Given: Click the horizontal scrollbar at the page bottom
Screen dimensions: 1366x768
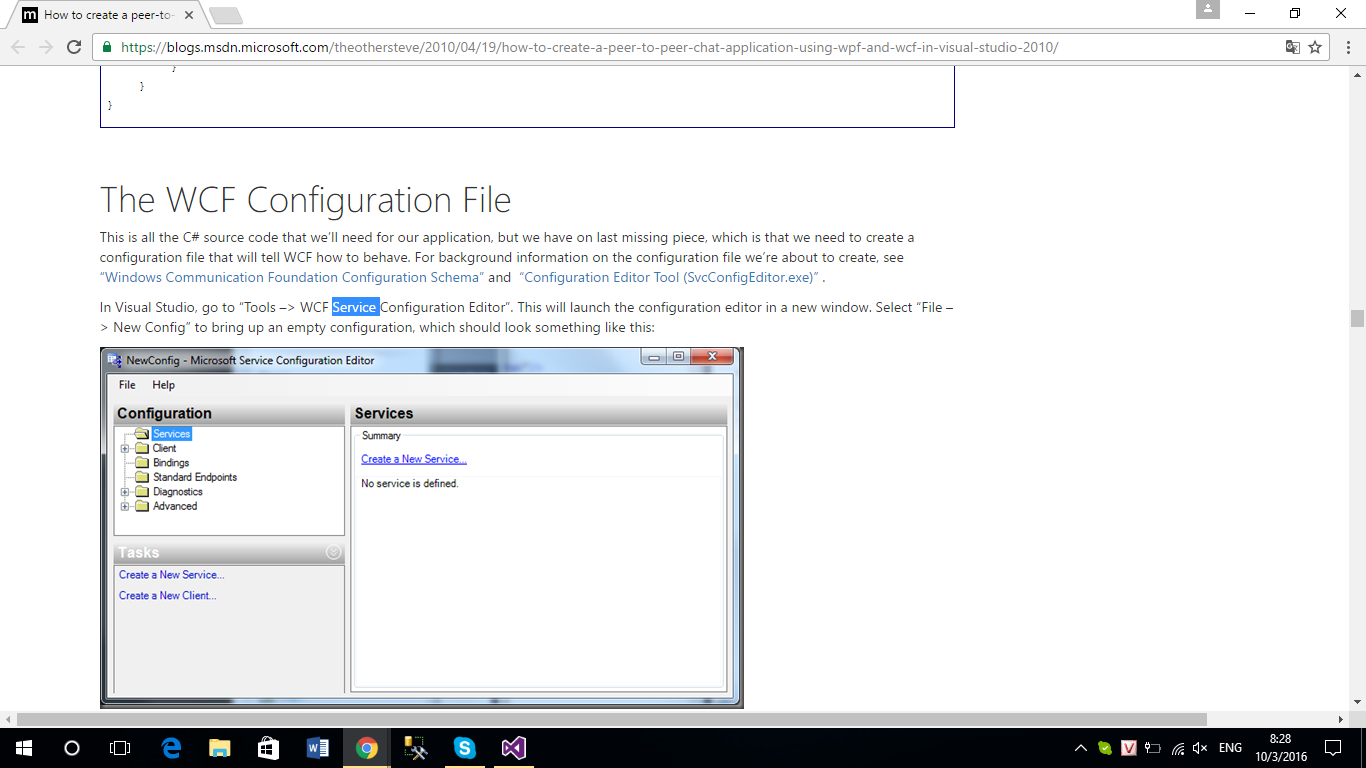Looking at the screenshot, I should tap(612, 719).
